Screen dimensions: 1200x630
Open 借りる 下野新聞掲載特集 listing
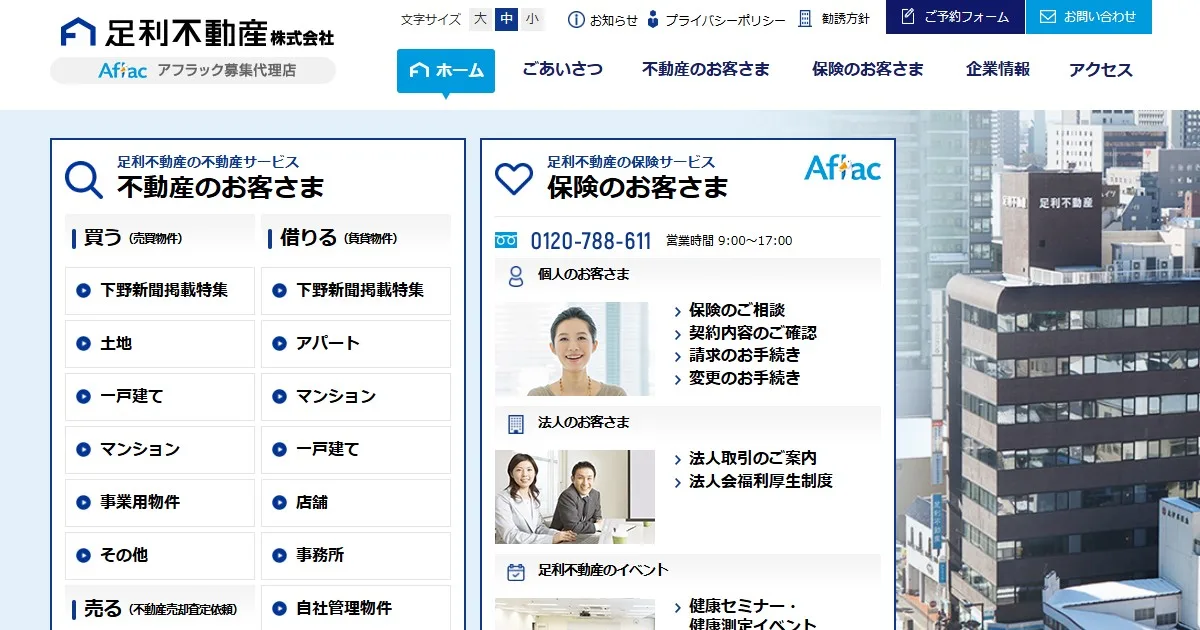click(x=356, y=291)
